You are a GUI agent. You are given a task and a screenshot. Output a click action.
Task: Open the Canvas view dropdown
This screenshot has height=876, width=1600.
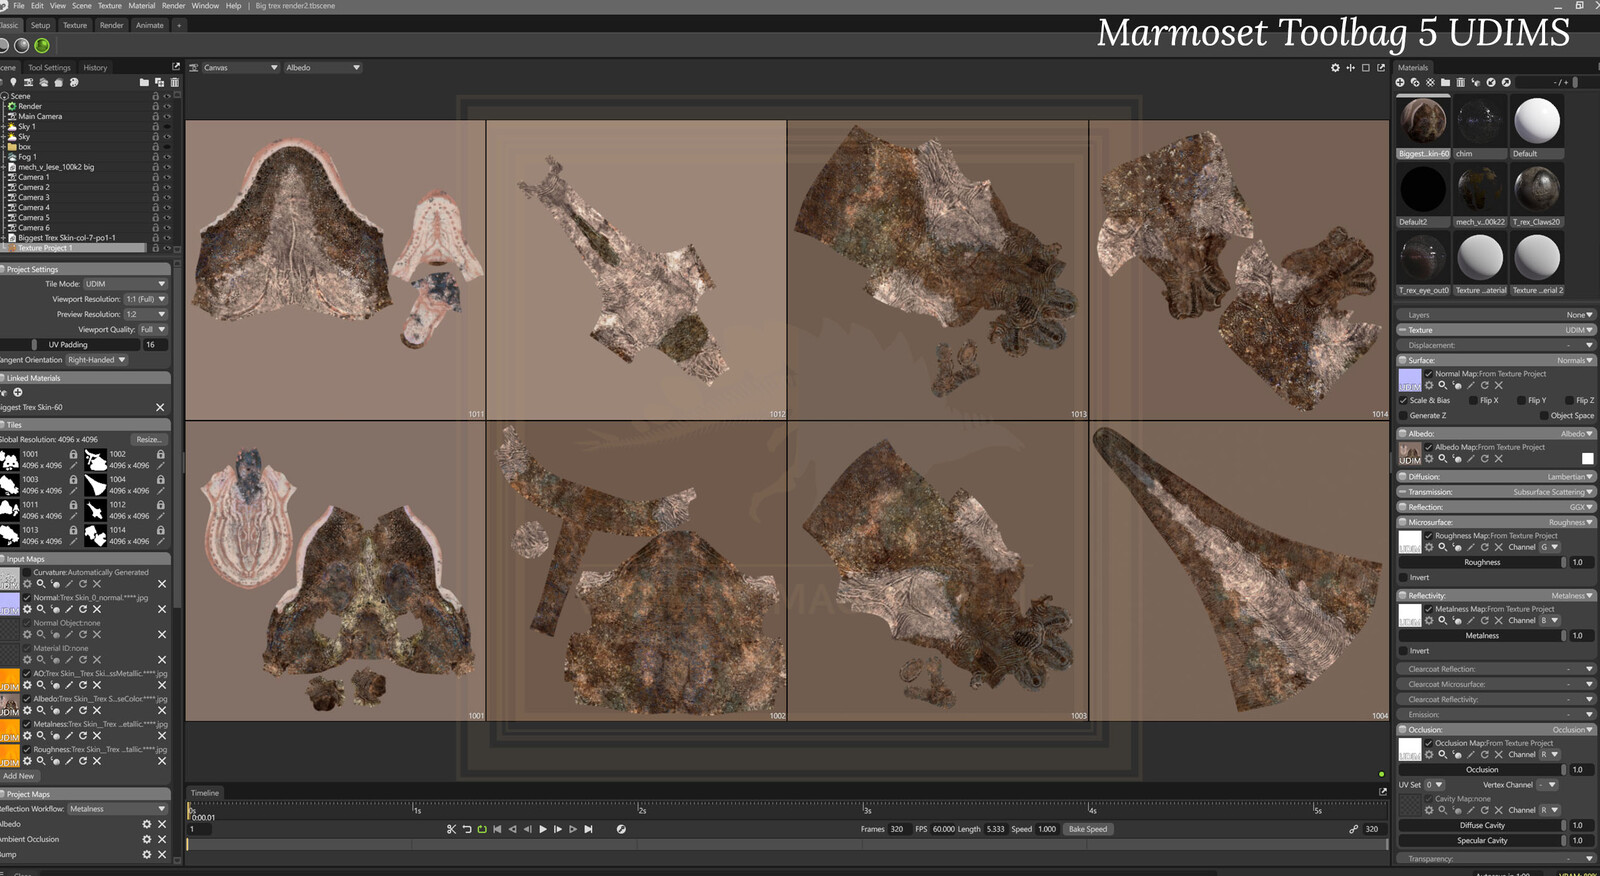240,68
